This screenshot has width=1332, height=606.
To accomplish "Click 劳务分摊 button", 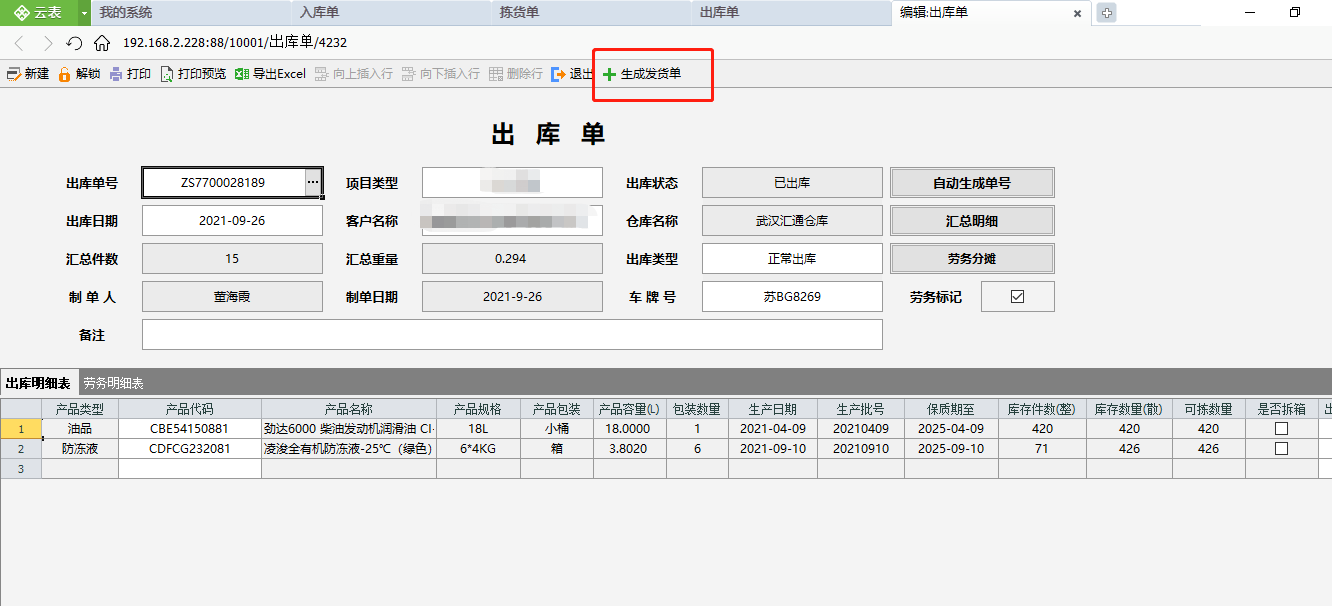I will [972, 259].
